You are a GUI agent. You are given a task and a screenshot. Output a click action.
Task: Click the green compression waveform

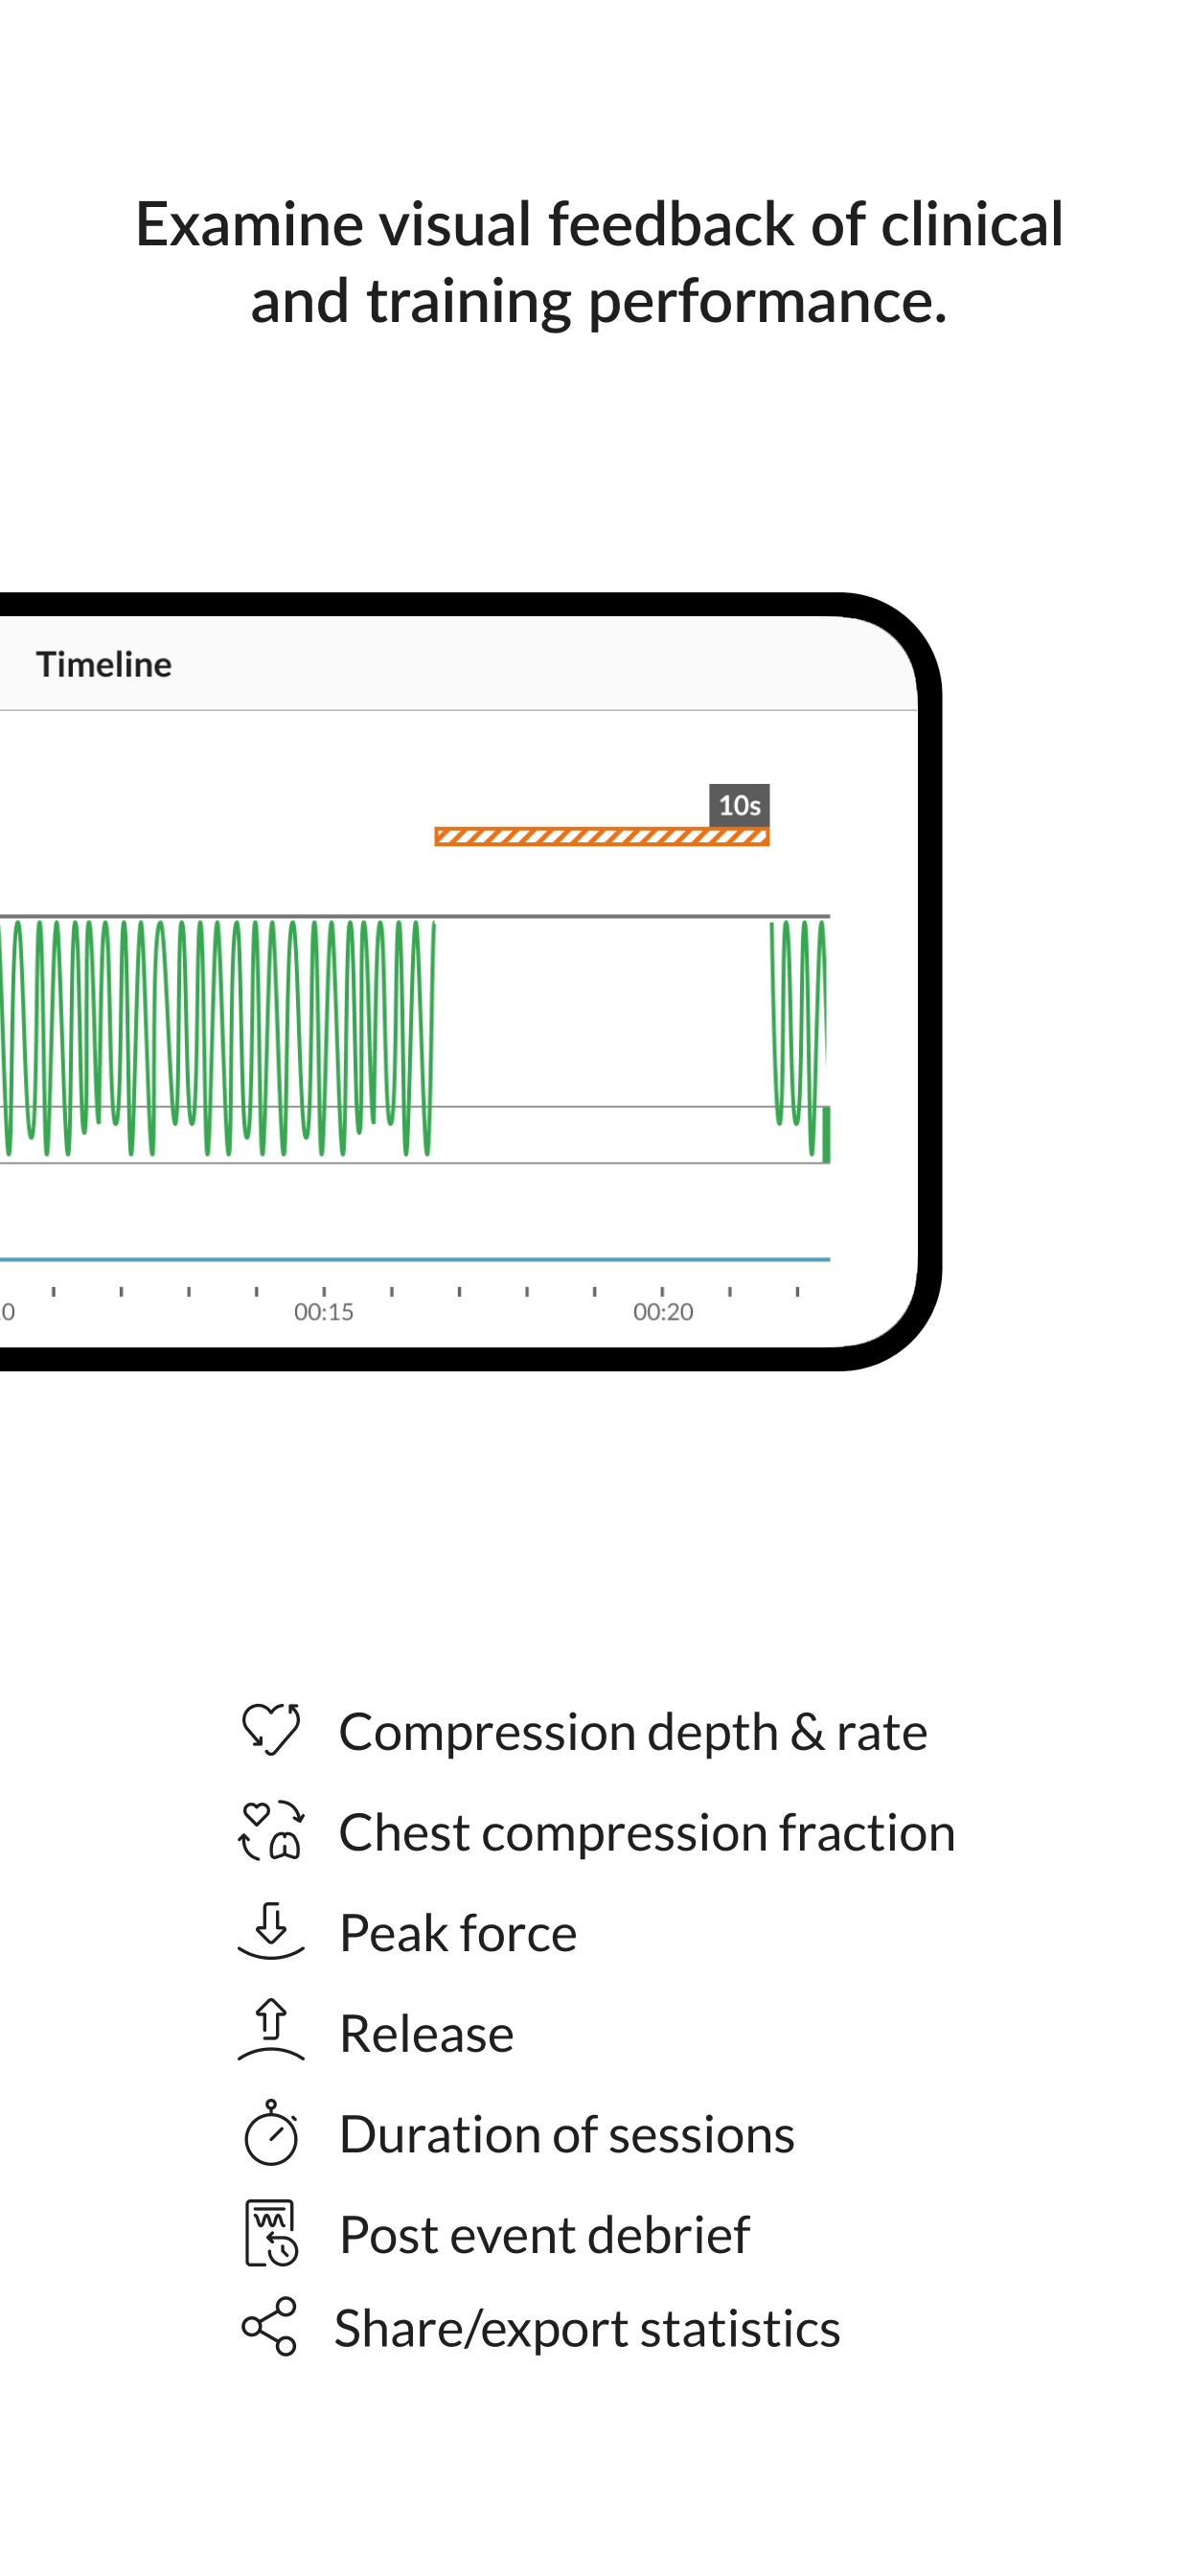(217, 1038)
